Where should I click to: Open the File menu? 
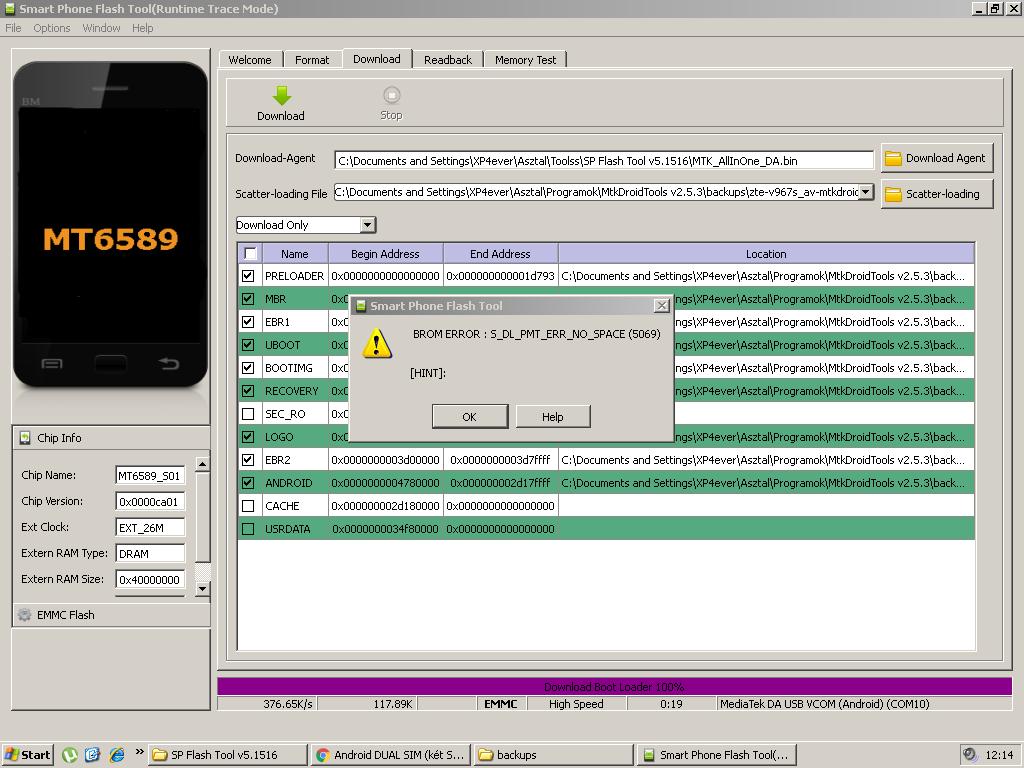pyautogui.click(x=13, y=28)
